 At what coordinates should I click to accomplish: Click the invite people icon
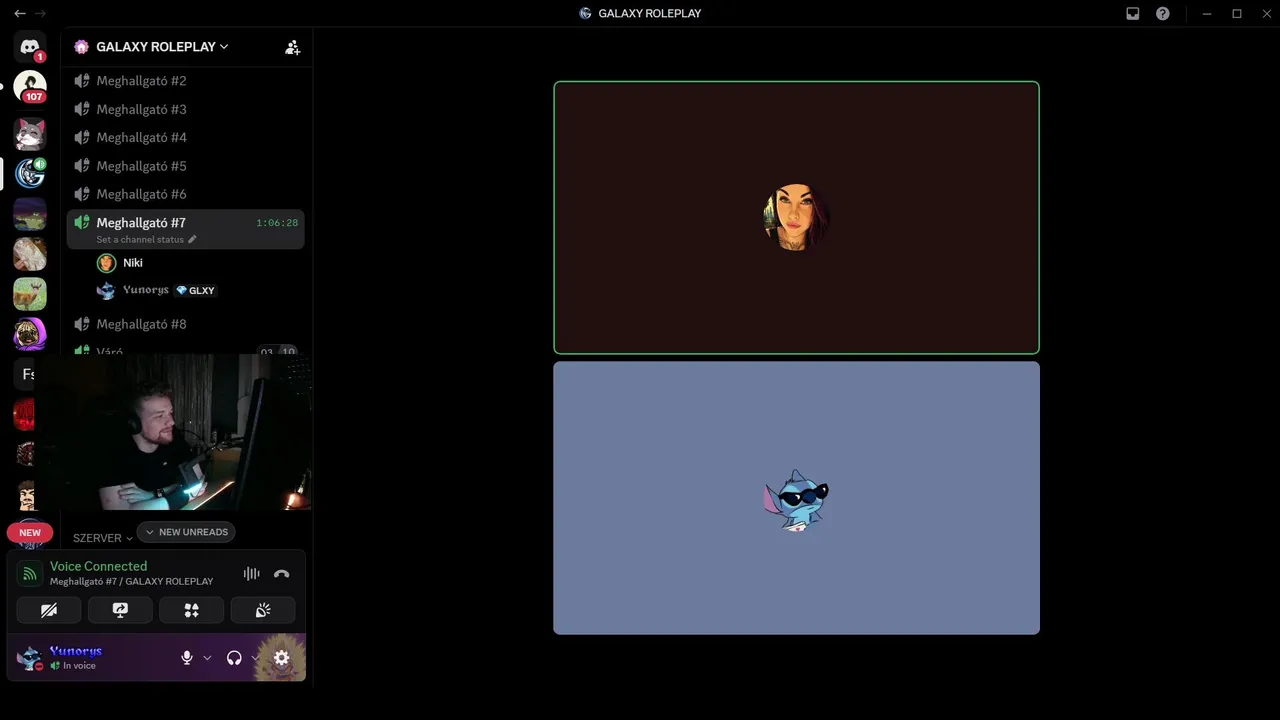[x=292, y=47]
